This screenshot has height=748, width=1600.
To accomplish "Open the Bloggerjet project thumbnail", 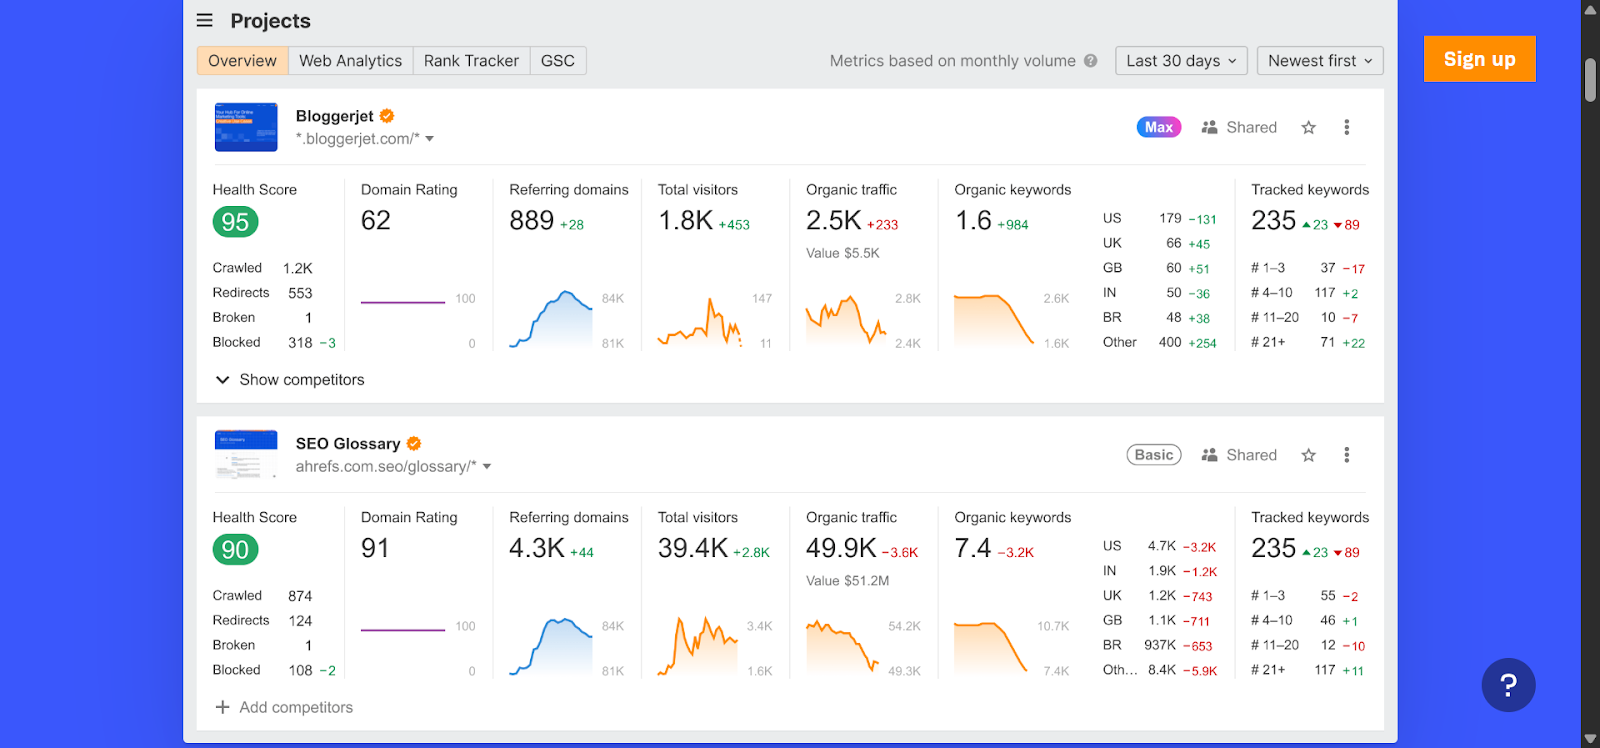I will pyautogui.click(x=246, y=127).
